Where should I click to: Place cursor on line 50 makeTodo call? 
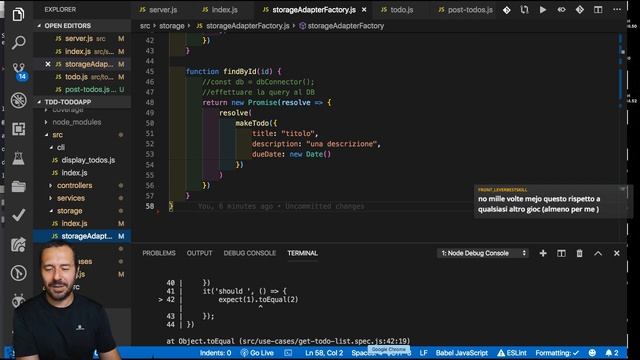256,123
